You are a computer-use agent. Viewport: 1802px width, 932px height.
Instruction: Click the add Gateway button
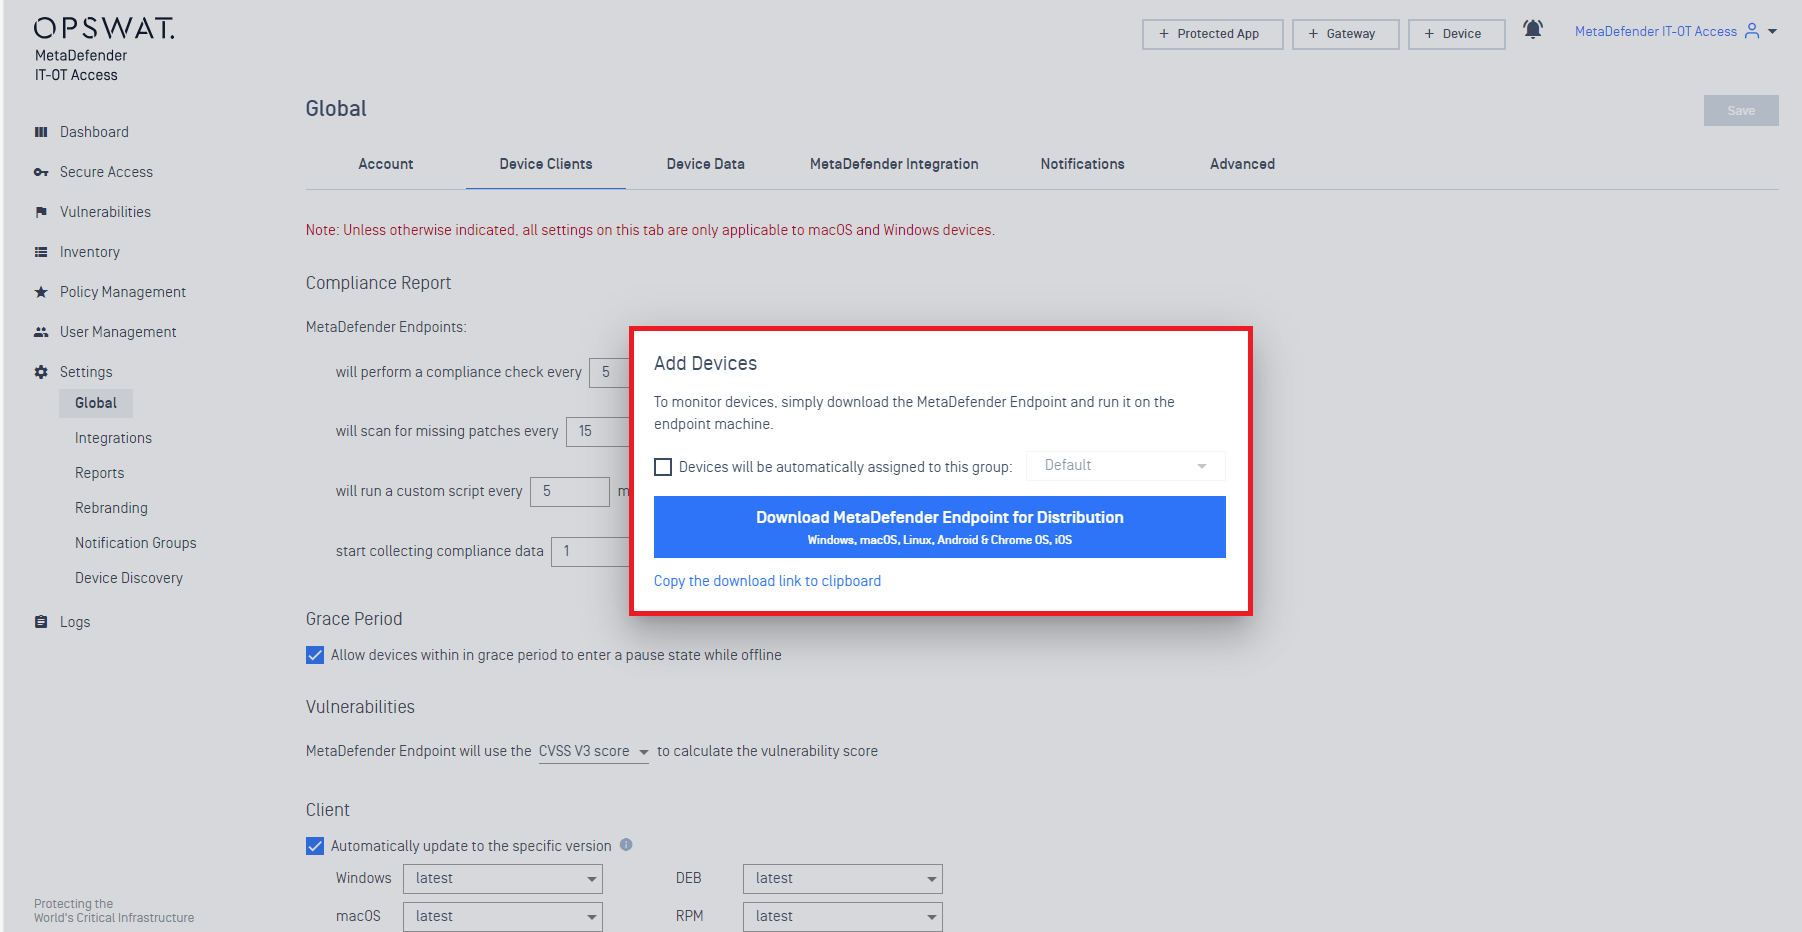1346,34
